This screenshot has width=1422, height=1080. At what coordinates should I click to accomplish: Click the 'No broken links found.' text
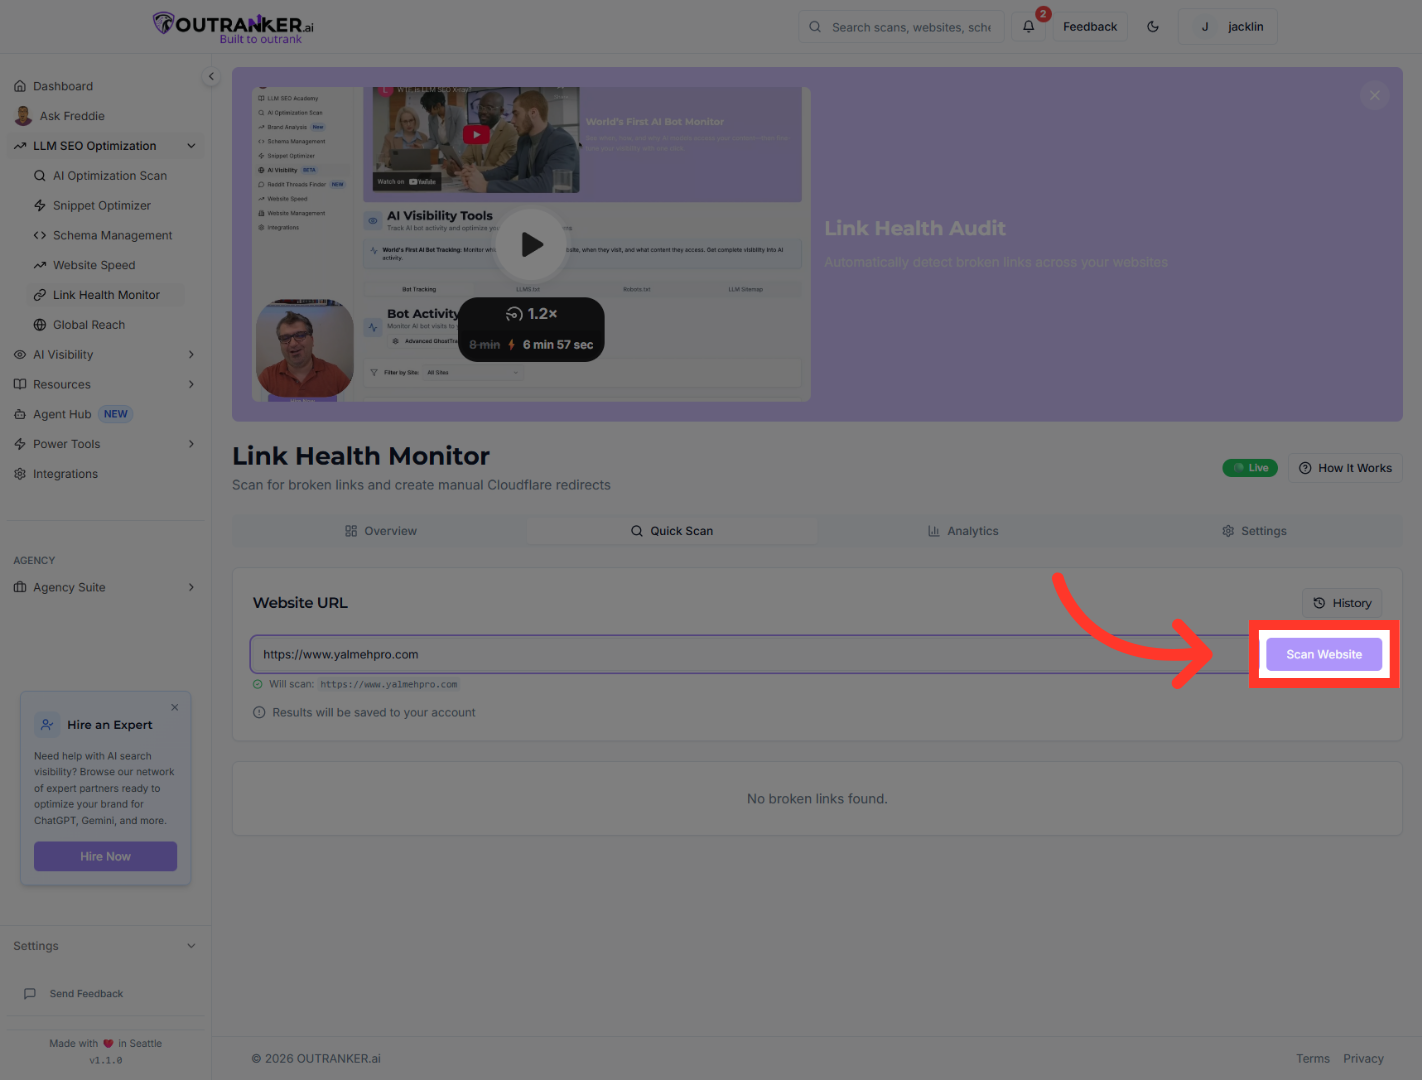point(817,799)
